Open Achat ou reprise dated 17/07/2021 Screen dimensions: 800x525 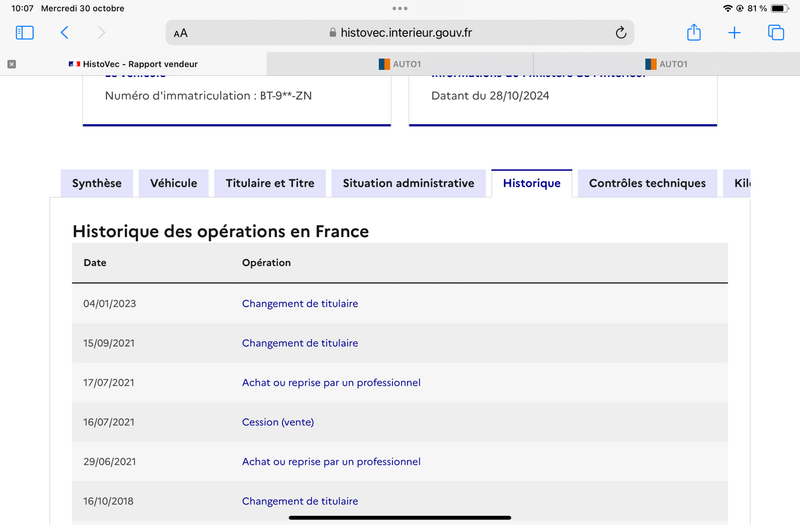tap(331, 383)
